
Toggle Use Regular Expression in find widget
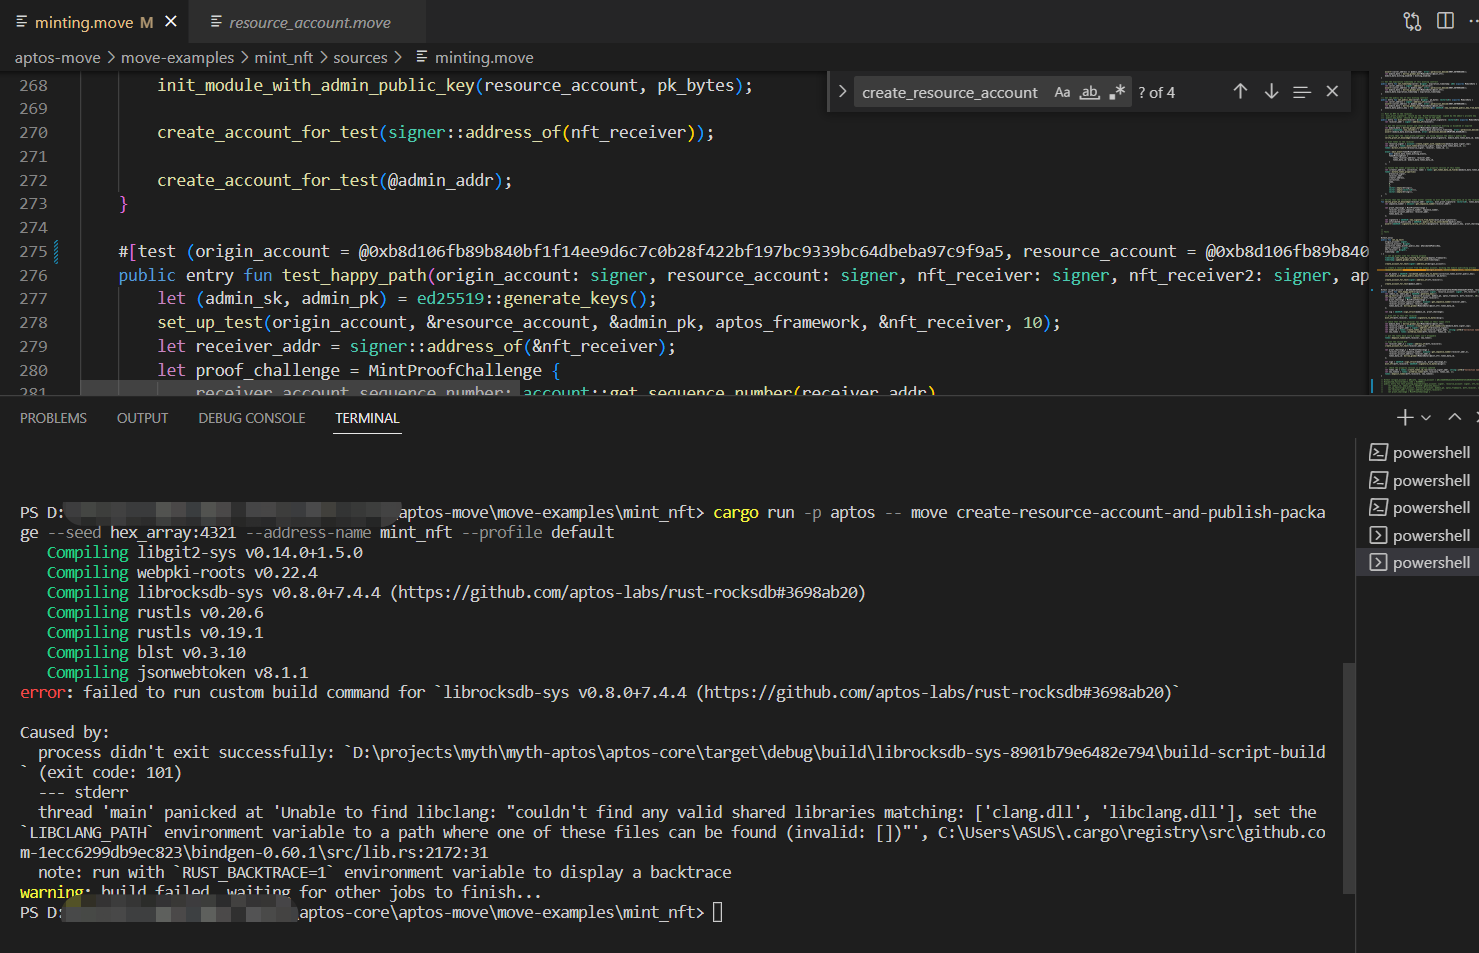click(1117, 92)
